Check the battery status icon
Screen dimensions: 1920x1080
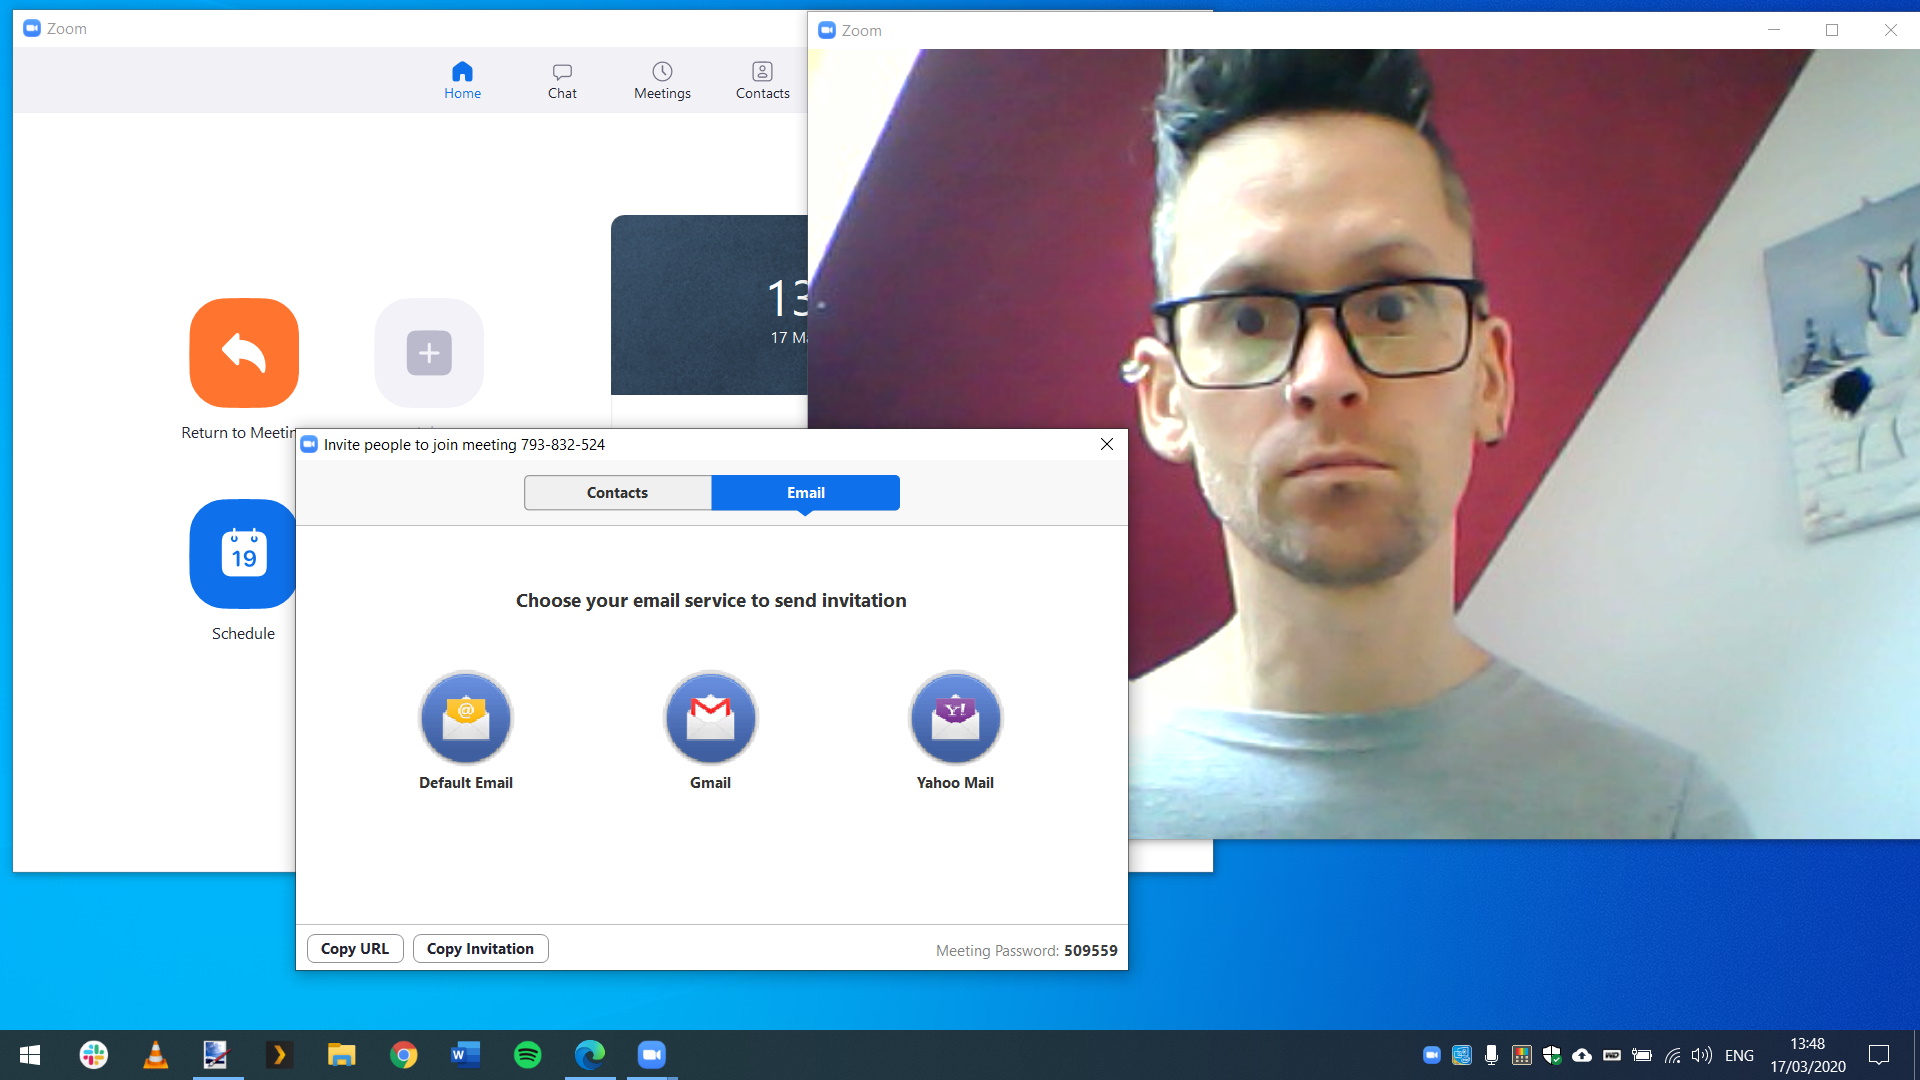coord(1642,1055)
